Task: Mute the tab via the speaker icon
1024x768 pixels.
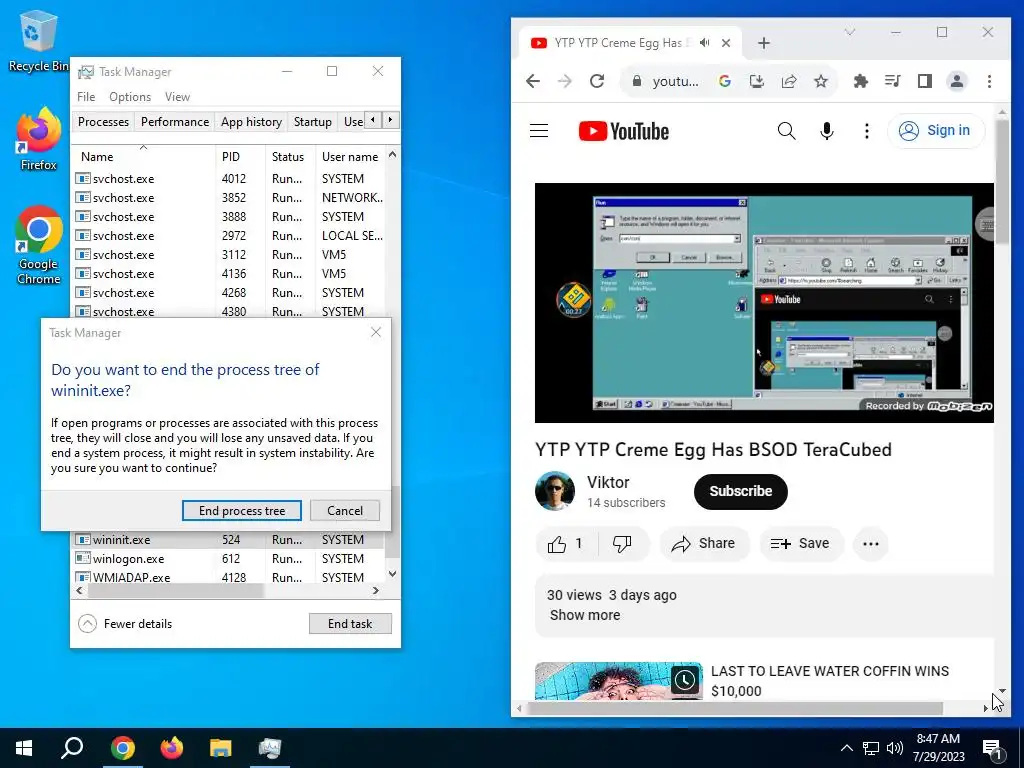Action: click(705, 42)
